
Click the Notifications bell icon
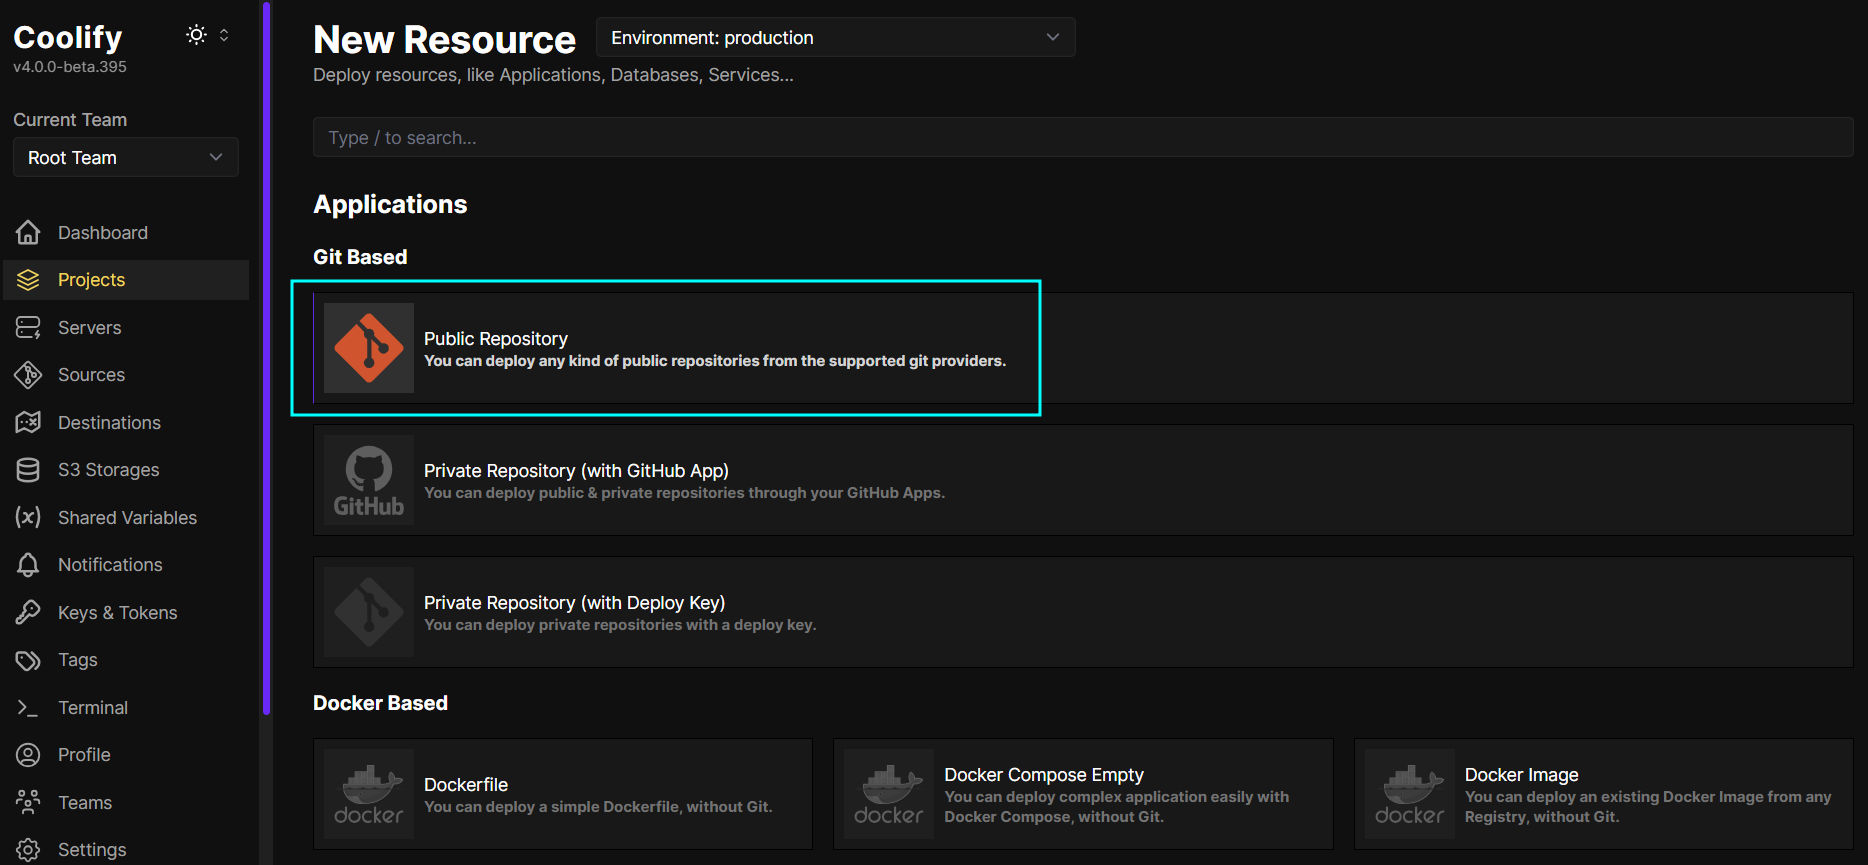(x=28, y=565)
